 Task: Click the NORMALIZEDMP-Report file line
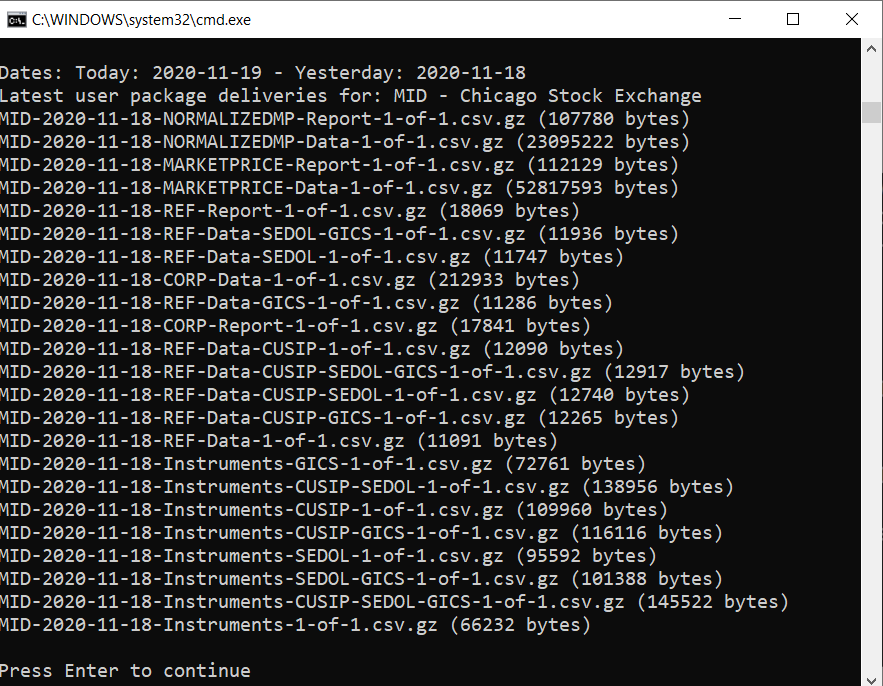pyautogui.click(x=345, y=119)
